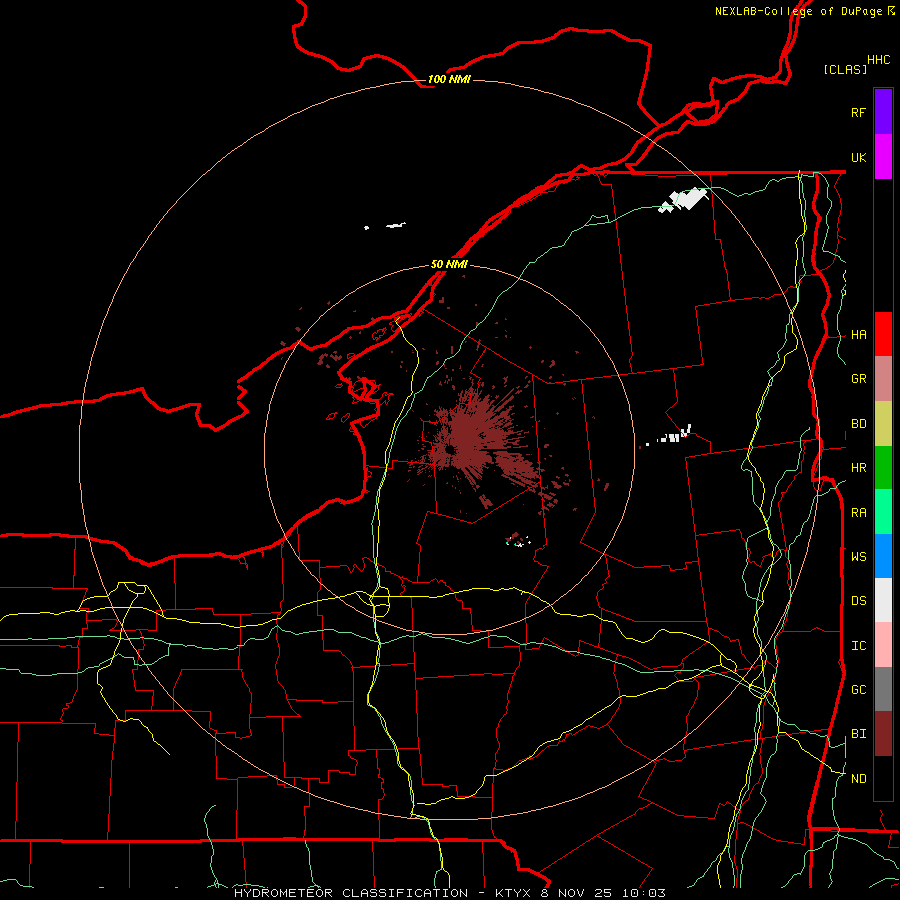Viewport: 900px width, 900px height.
Task: Click the DS white legend swatch
Action: 883,600
